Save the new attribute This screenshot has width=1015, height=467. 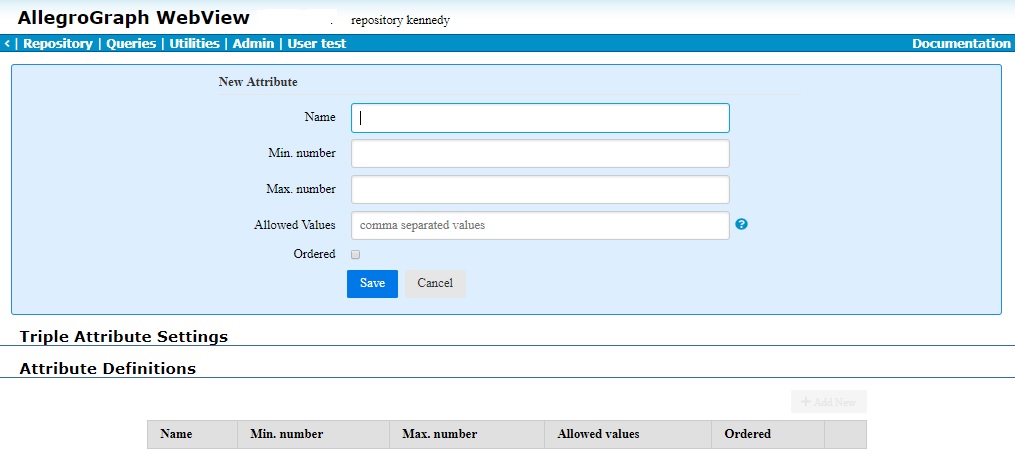tap(372, 284)
